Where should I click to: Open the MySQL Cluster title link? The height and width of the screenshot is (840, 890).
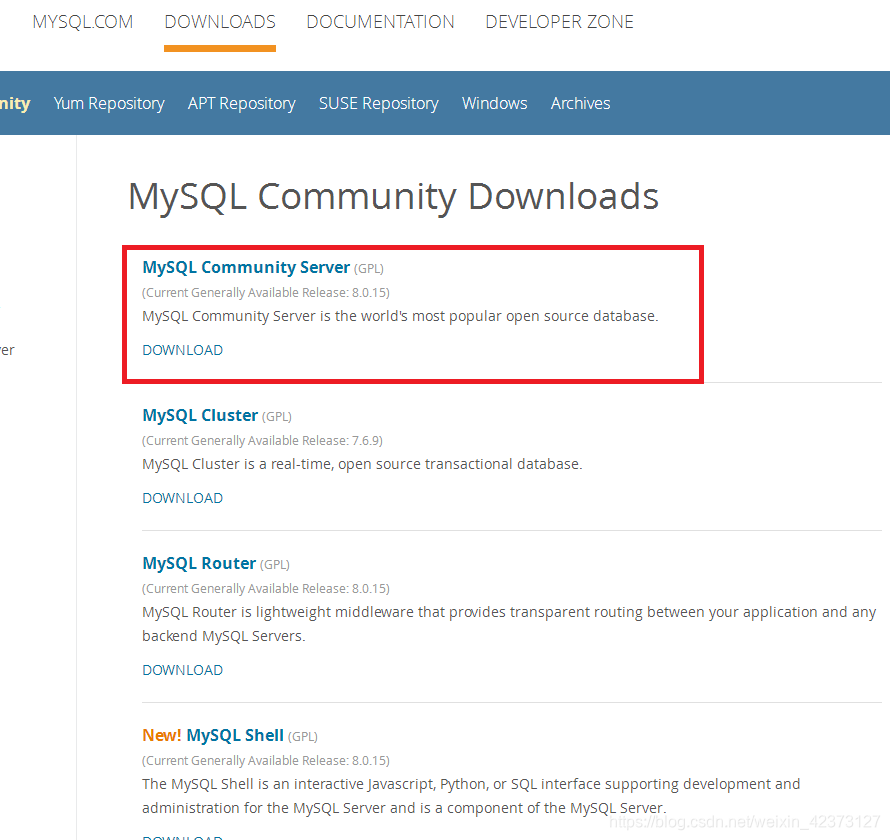click(x=200, y=415)
